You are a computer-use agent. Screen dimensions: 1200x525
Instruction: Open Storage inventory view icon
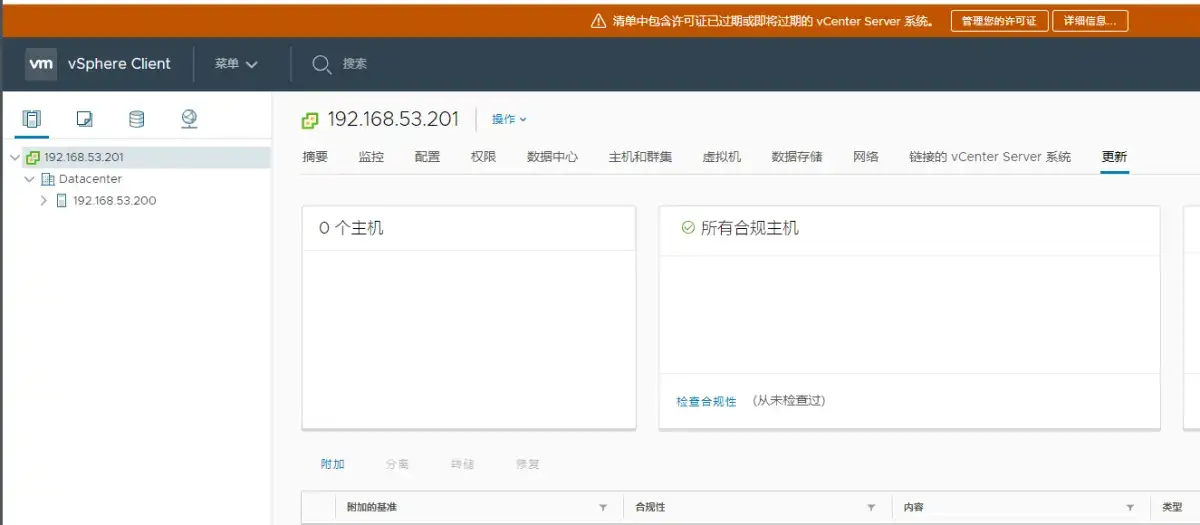click(x=137, y=119)
